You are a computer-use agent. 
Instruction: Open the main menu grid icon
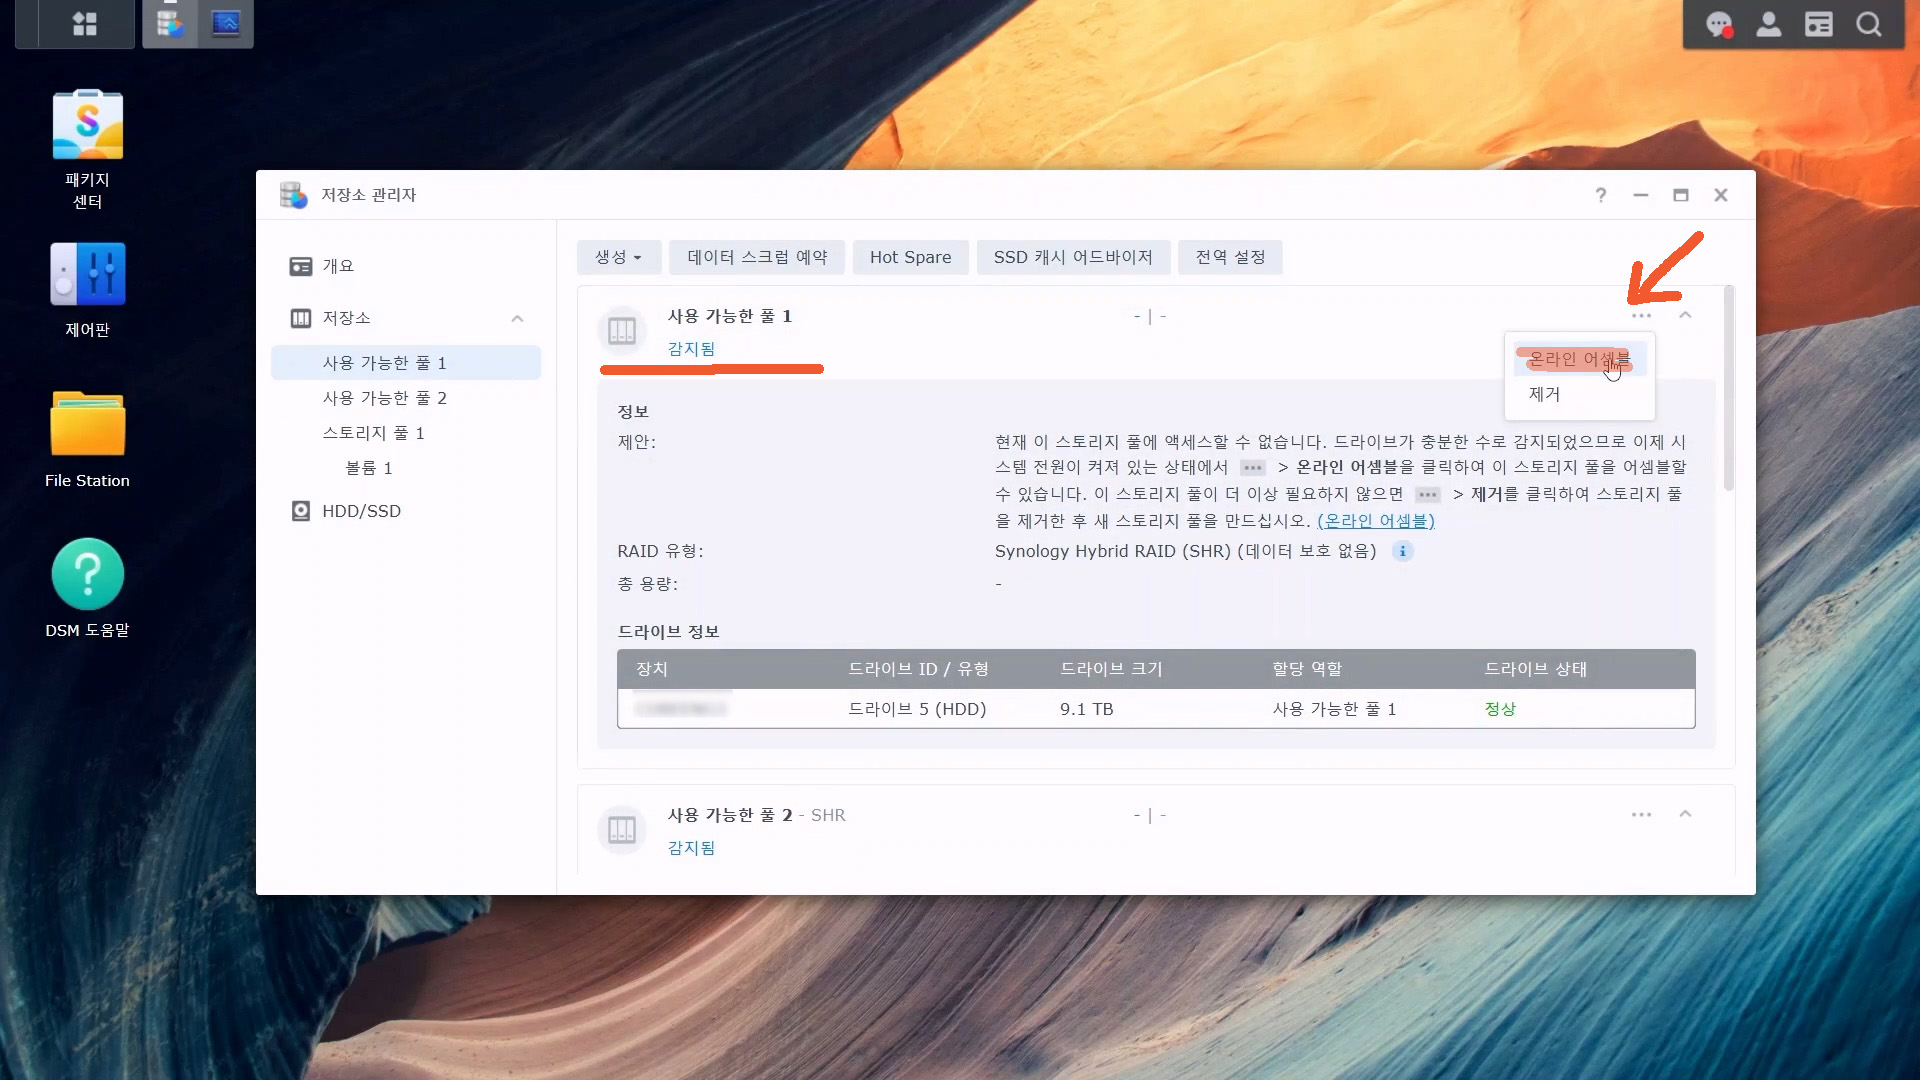pyautogui.click(x=85, y=24)
